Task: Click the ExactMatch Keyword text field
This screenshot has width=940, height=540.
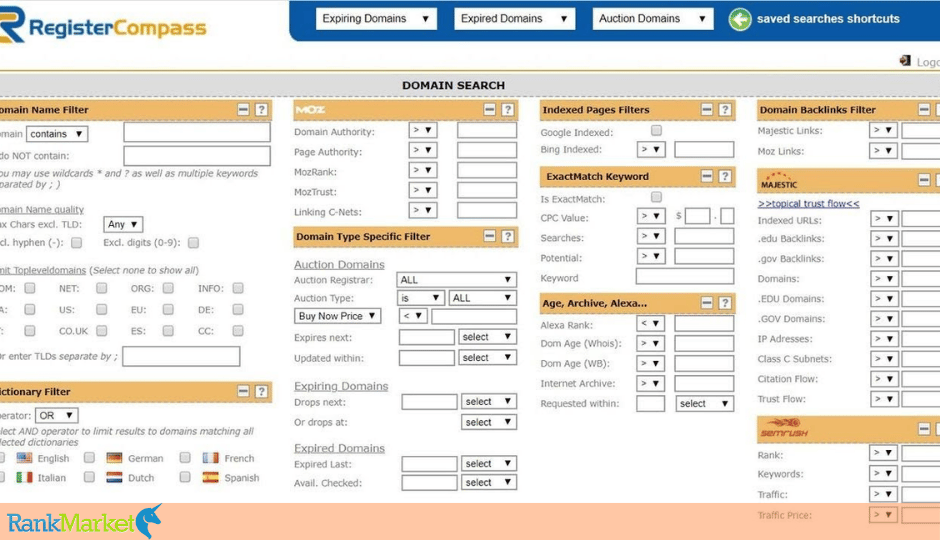Action: [685, 276]
